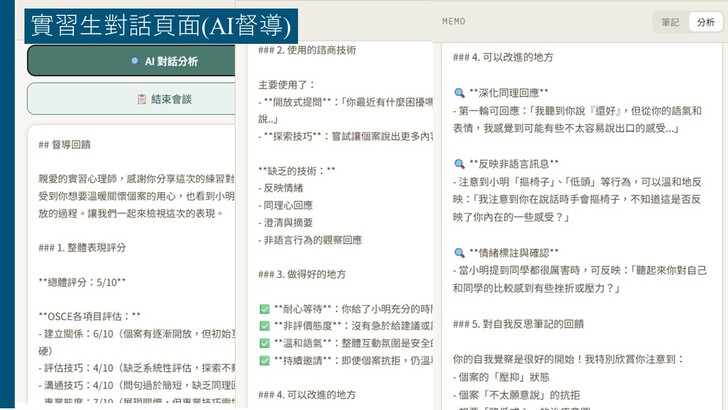The image size is (728, 410).
Task: Click the green check beside 非評價態度
Action: pos(264,326)
